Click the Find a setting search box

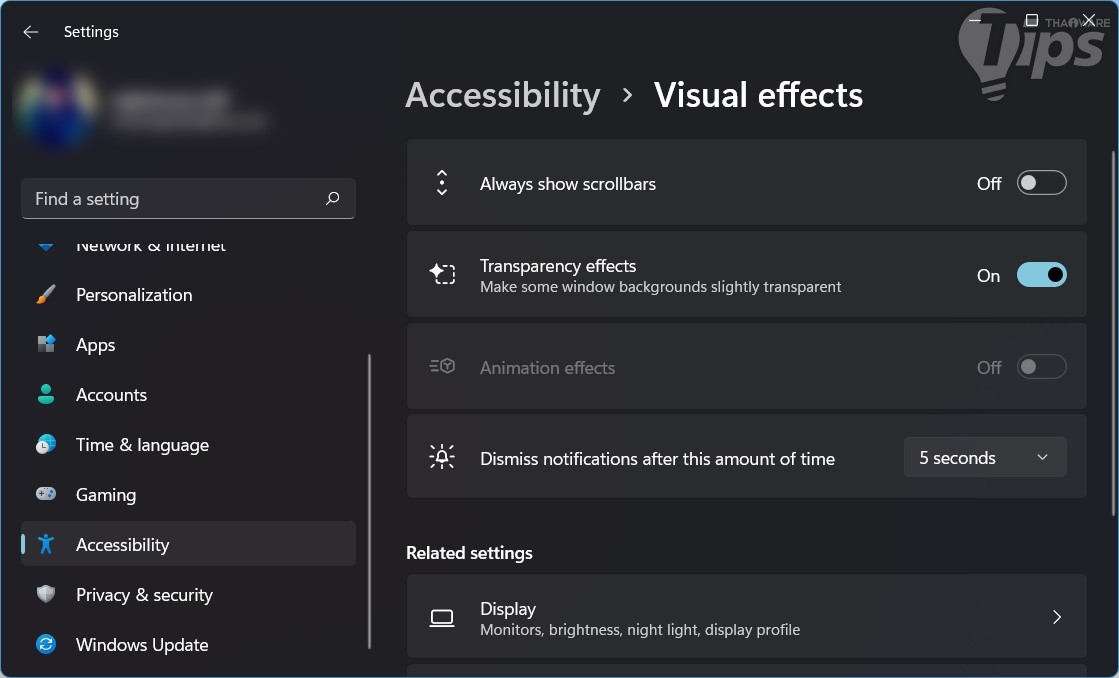(175, 199)
